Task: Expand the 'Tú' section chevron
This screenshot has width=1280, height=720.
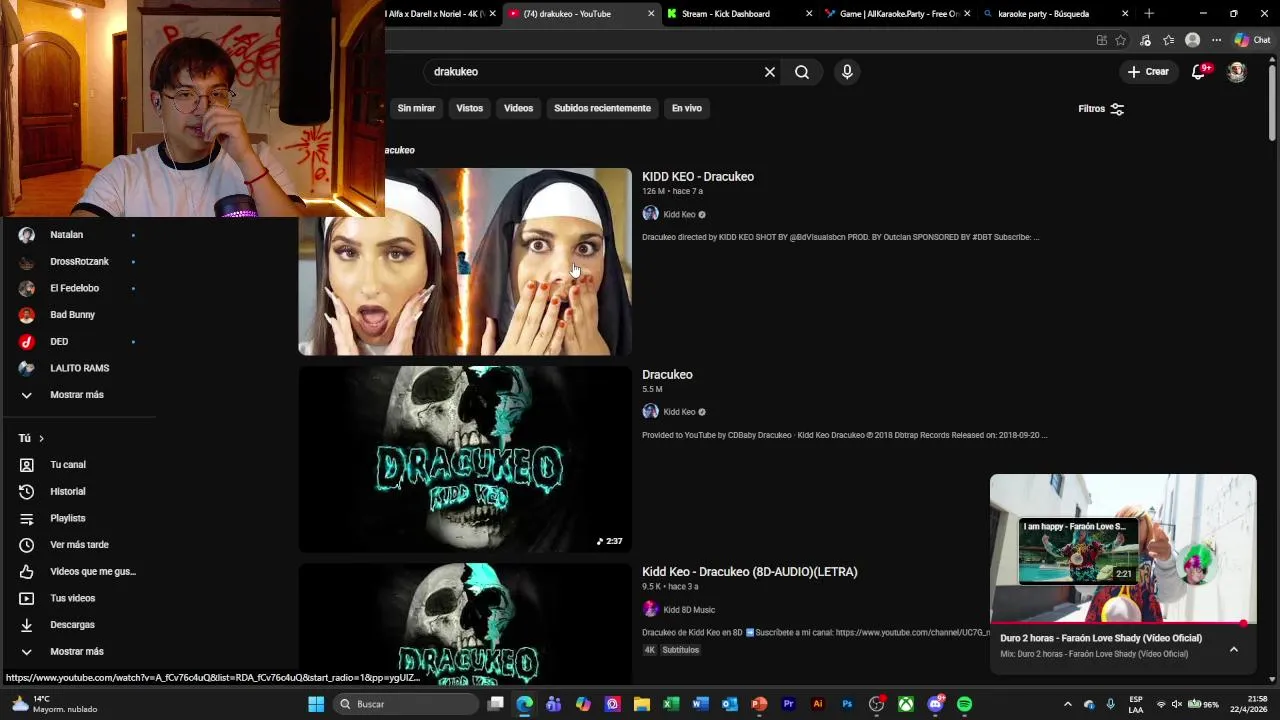Action: point(41,438)
